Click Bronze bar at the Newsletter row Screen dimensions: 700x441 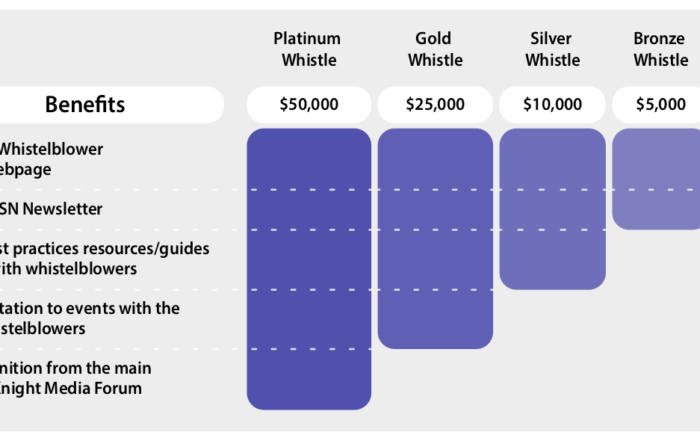point(656,209)
